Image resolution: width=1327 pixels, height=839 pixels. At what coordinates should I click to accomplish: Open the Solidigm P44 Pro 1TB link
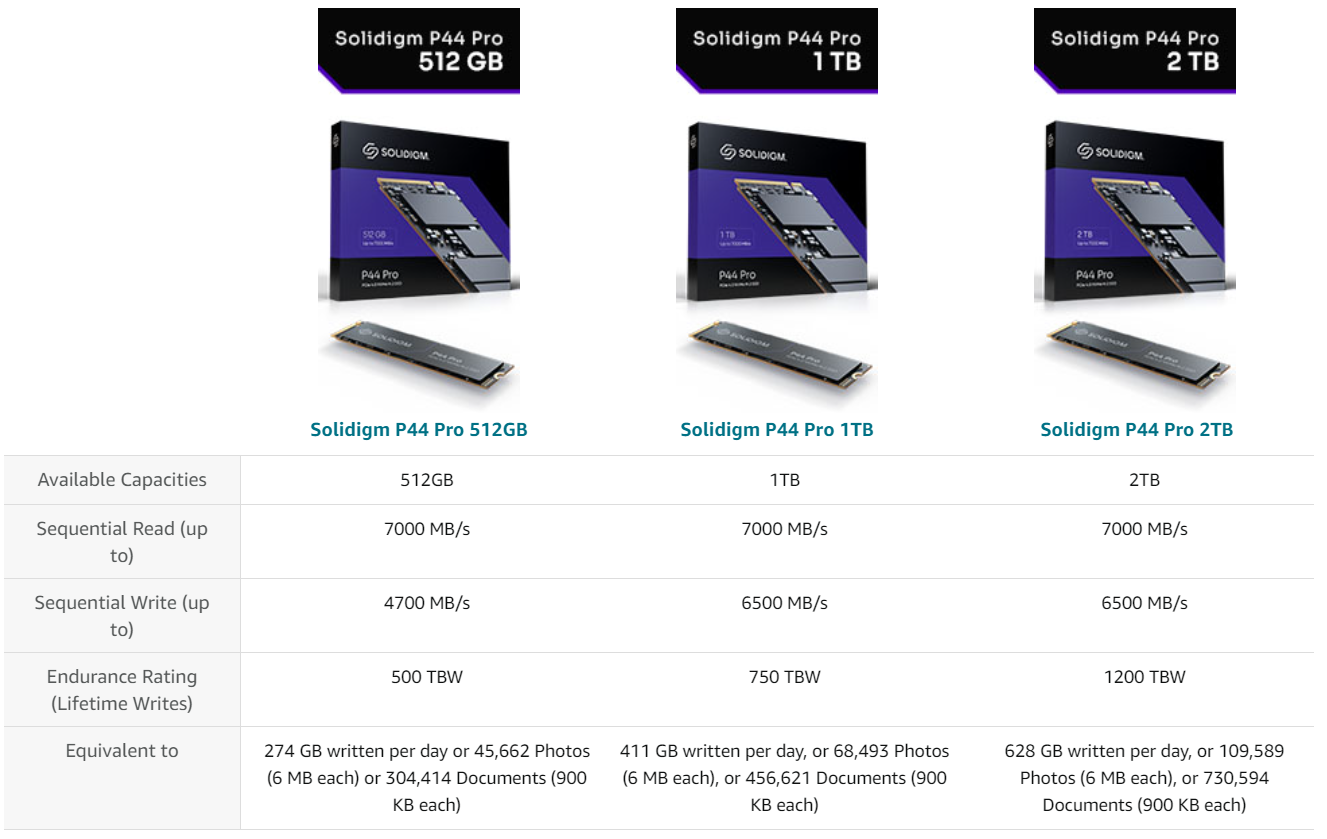click(776, 430)
